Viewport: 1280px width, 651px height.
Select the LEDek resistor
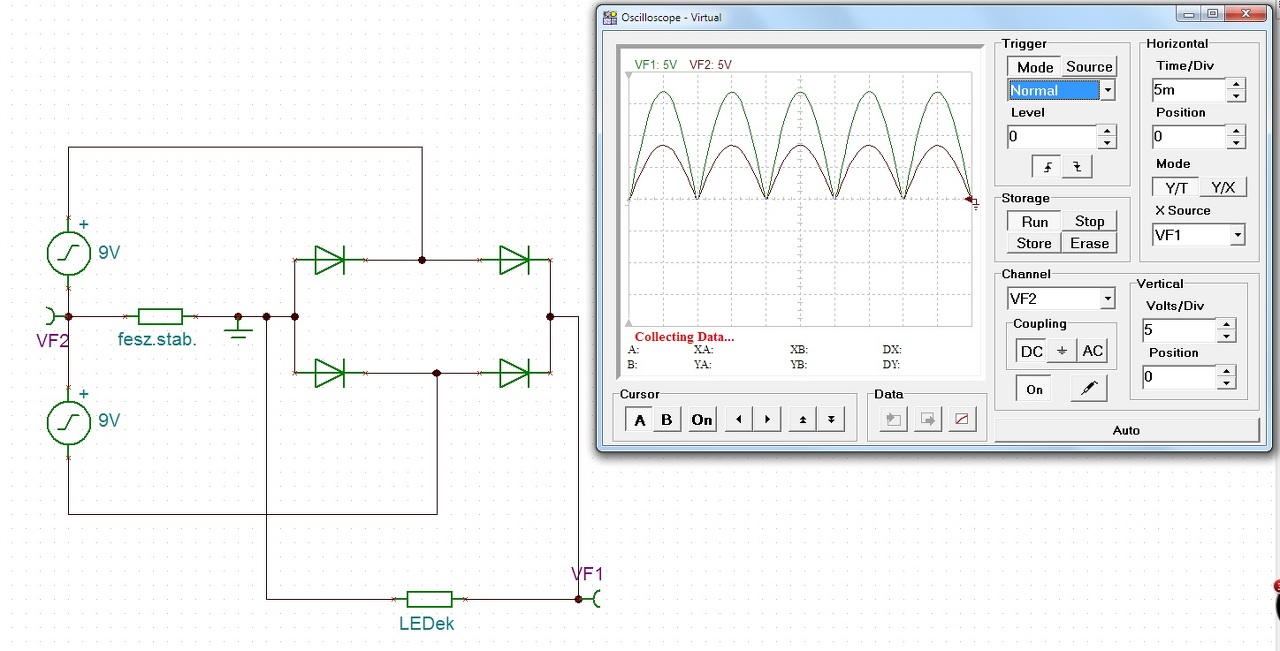coord(429,599)
